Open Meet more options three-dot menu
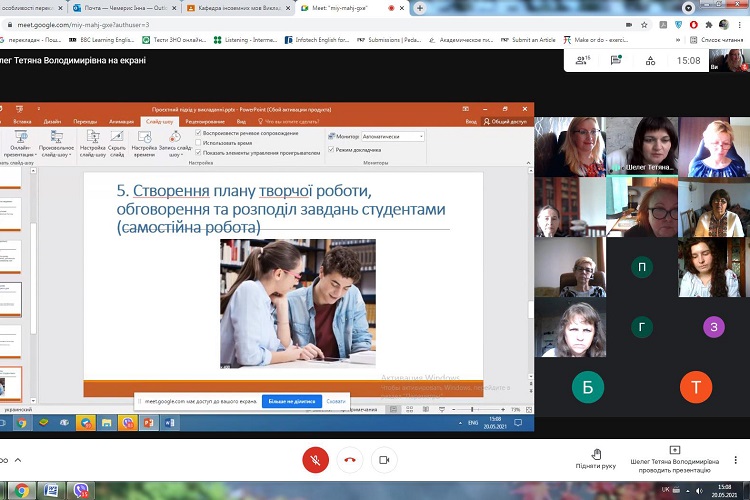 click(x=735, y=460)
